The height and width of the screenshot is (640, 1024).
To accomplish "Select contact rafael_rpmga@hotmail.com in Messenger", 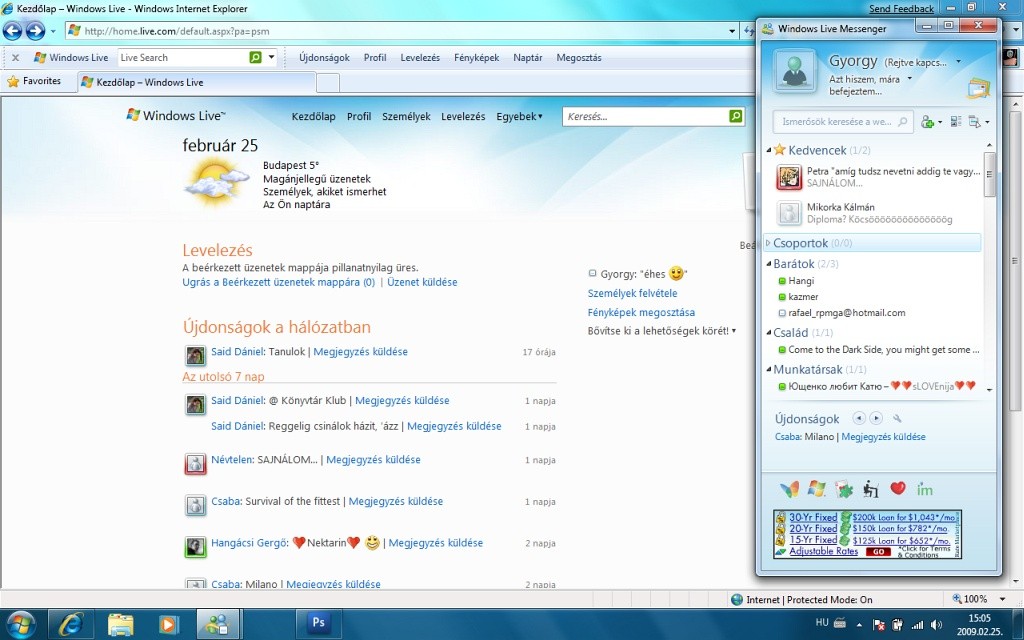I will pos(846,313).
